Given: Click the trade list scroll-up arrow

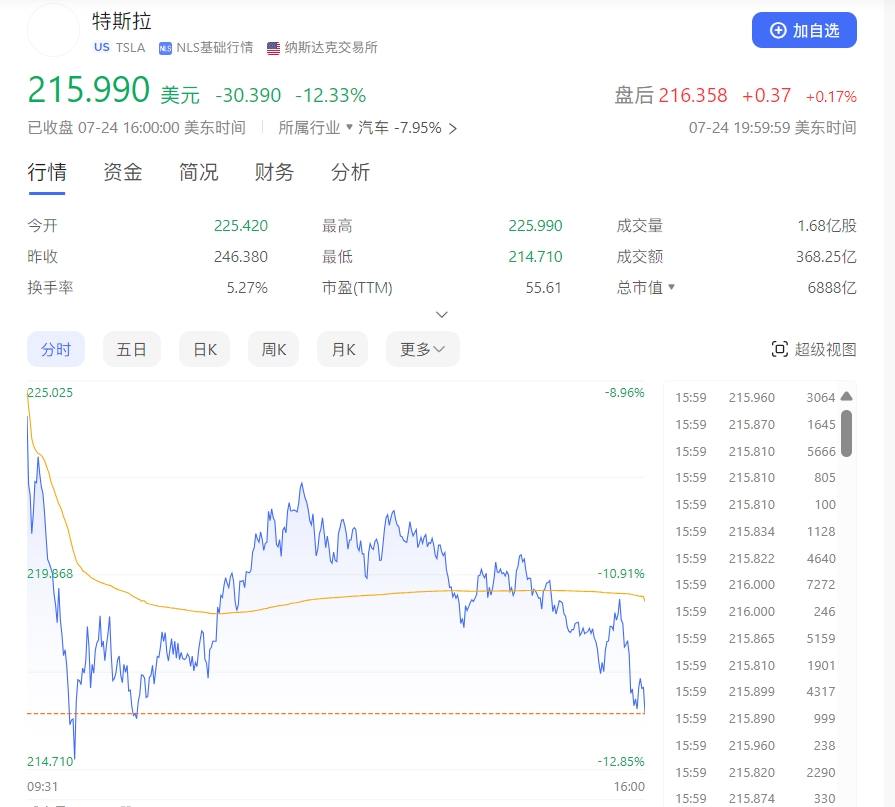Looking at the screenshot, I should pyautogui.click(x=846, y=396).
